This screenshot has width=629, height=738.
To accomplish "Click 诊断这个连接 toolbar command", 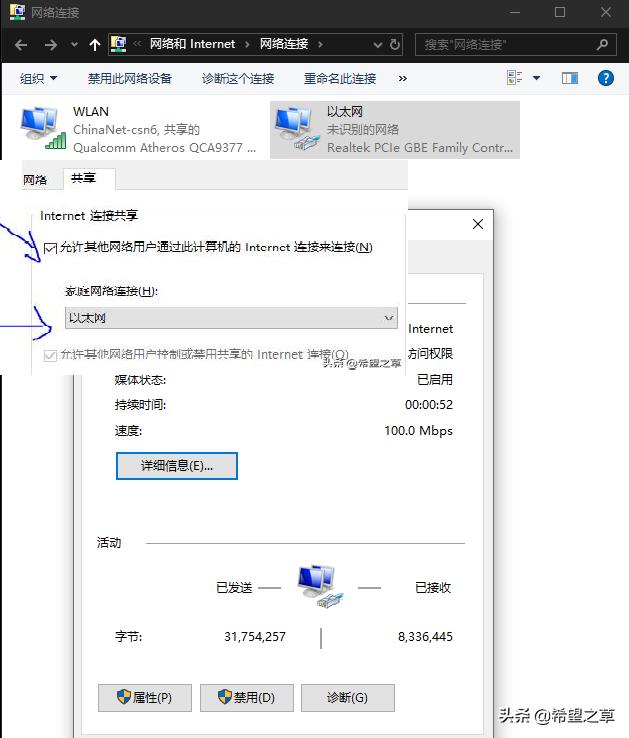I will pyautogui.click(x=238, y=78).
